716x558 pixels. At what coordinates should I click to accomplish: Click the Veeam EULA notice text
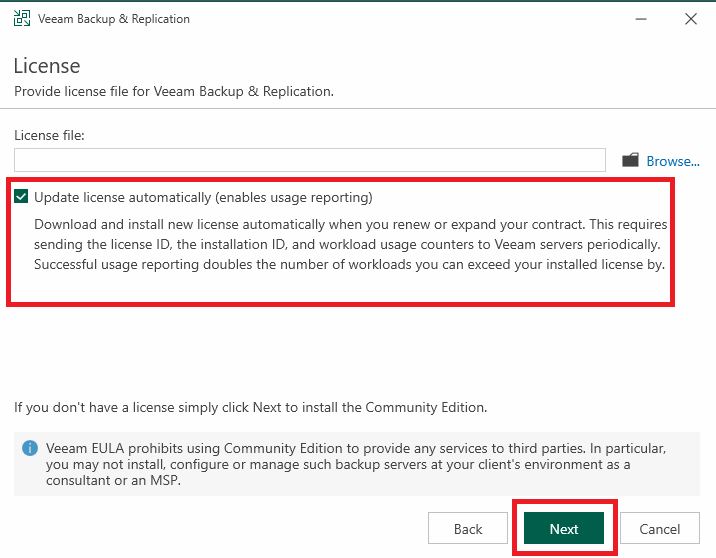pyautogui.click(x=356, y=464)
